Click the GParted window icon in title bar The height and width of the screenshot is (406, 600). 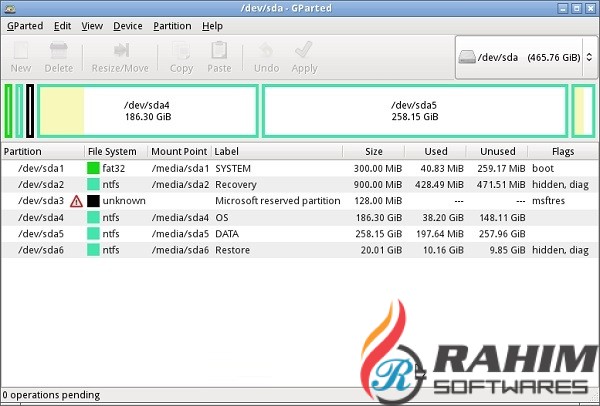click(x=10, y=8)
